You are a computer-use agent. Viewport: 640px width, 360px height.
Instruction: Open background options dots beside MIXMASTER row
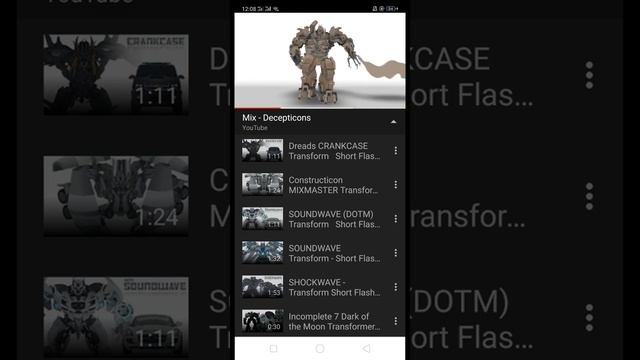click(x=589, y=196)
